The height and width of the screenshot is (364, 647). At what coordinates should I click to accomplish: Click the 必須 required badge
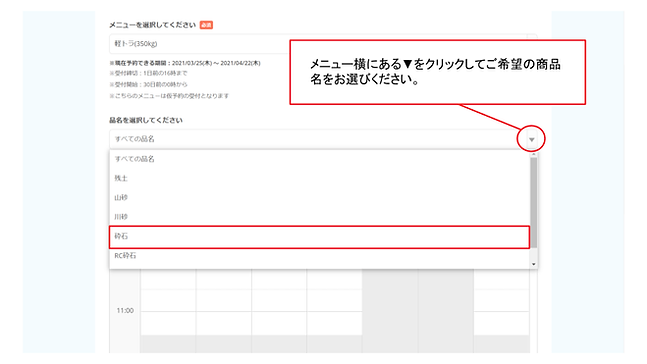point(206,25)
